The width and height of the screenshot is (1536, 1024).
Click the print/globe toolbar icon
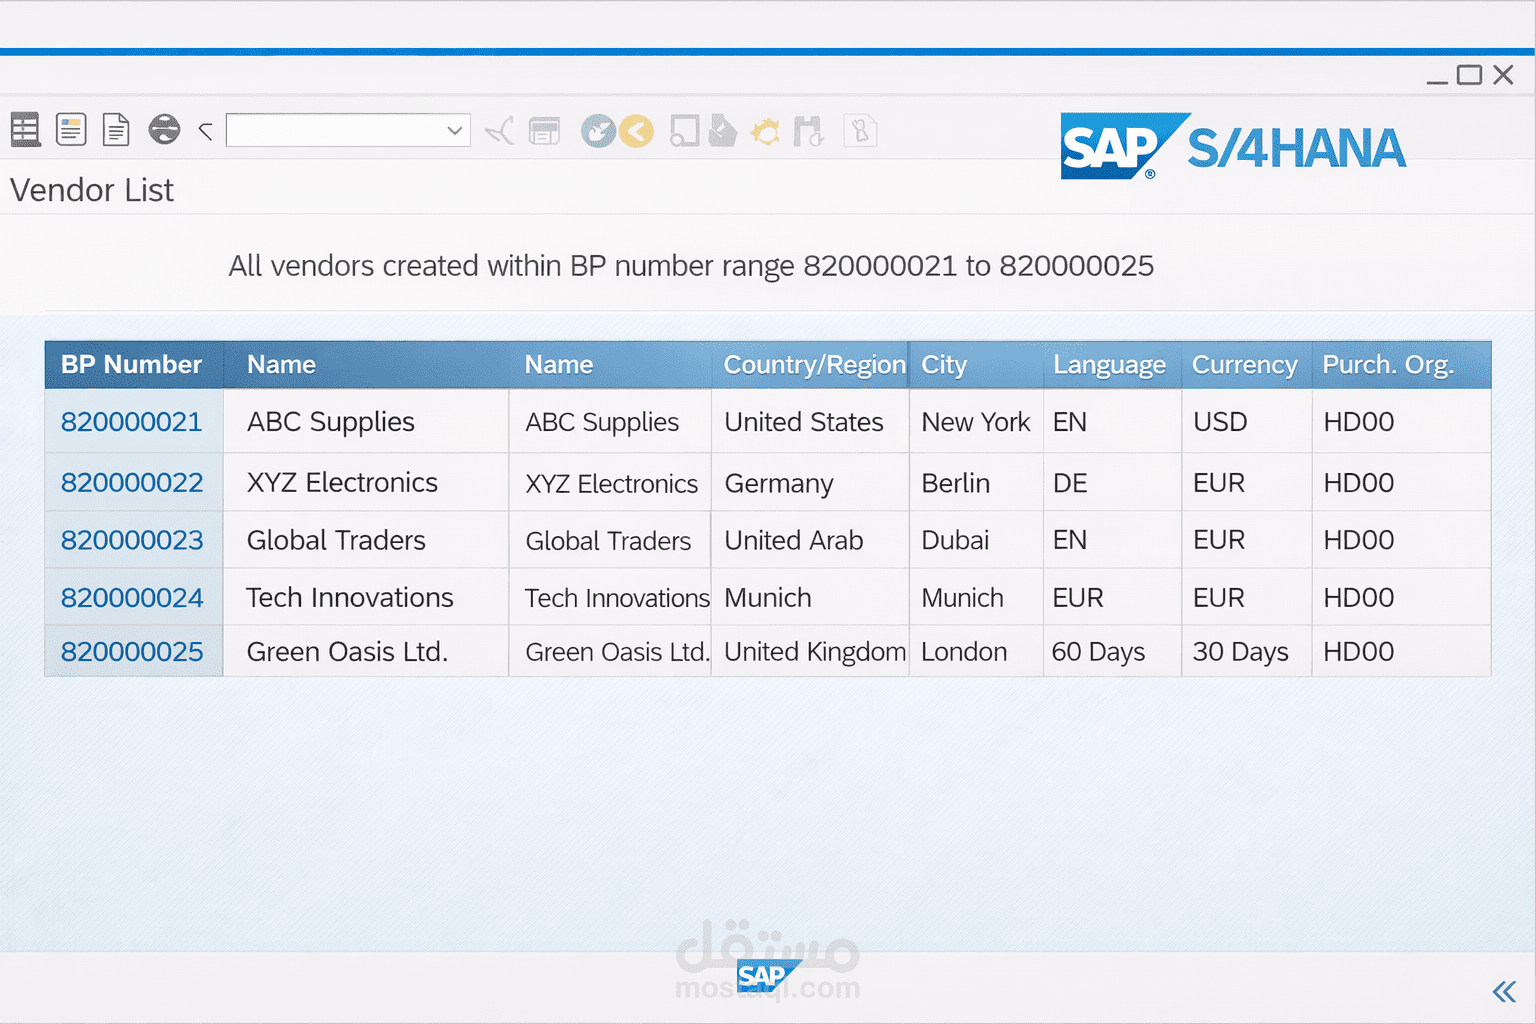click(163, 130)
